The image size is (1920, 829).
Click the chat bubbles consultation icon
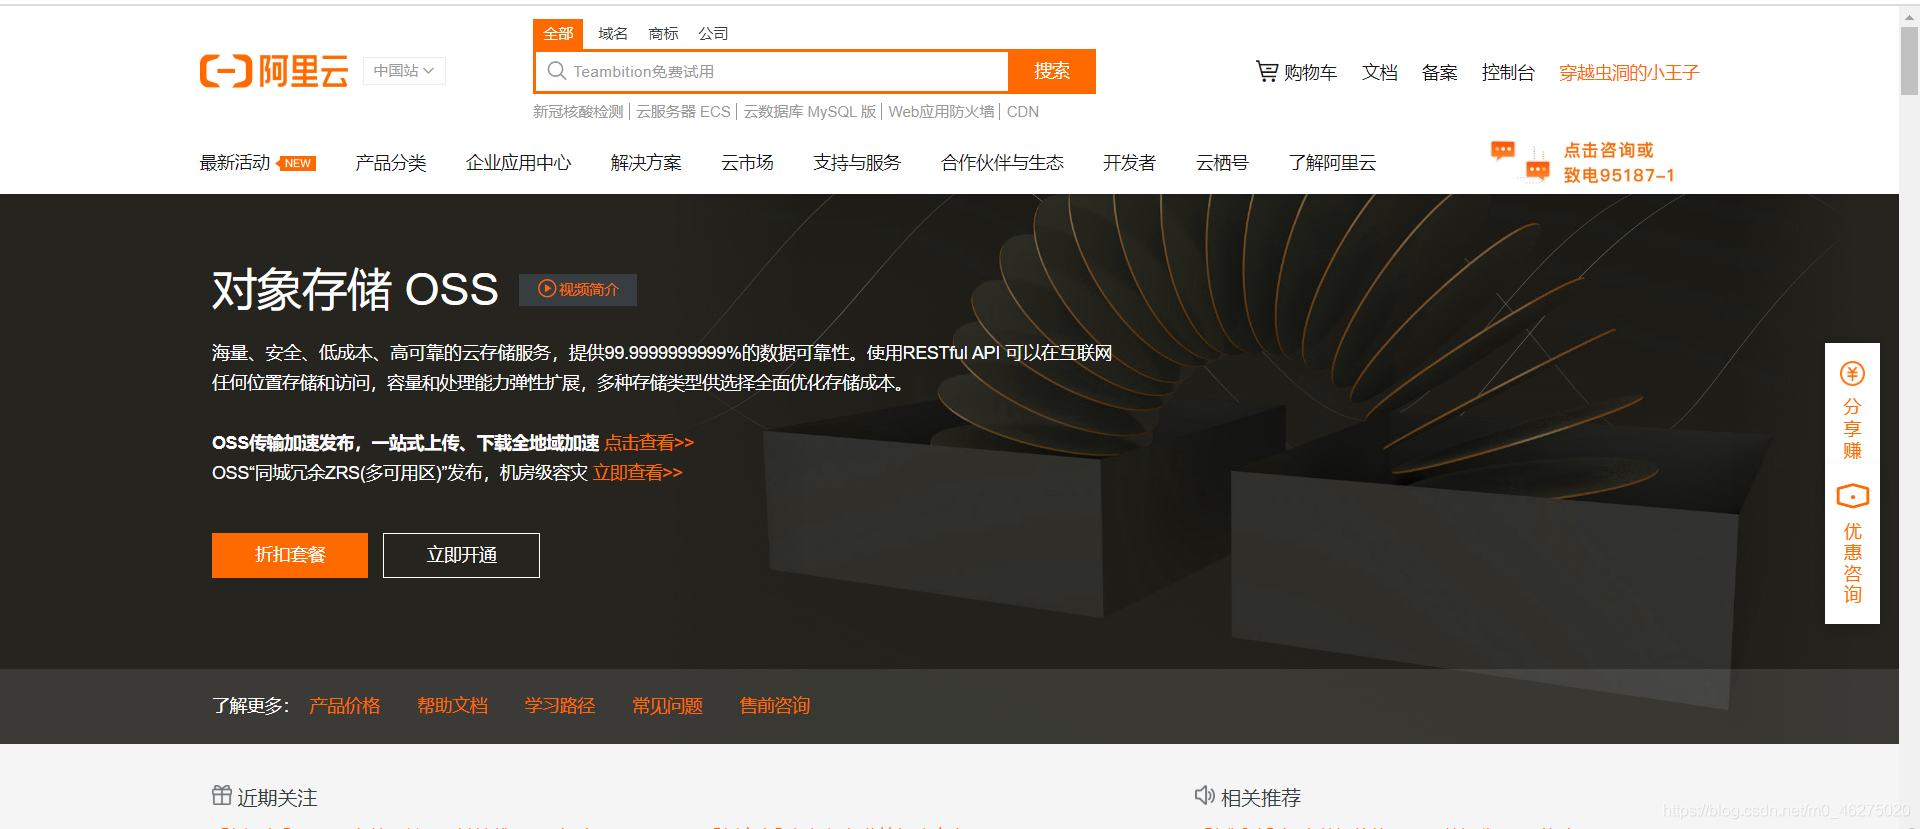point(1519,161)
